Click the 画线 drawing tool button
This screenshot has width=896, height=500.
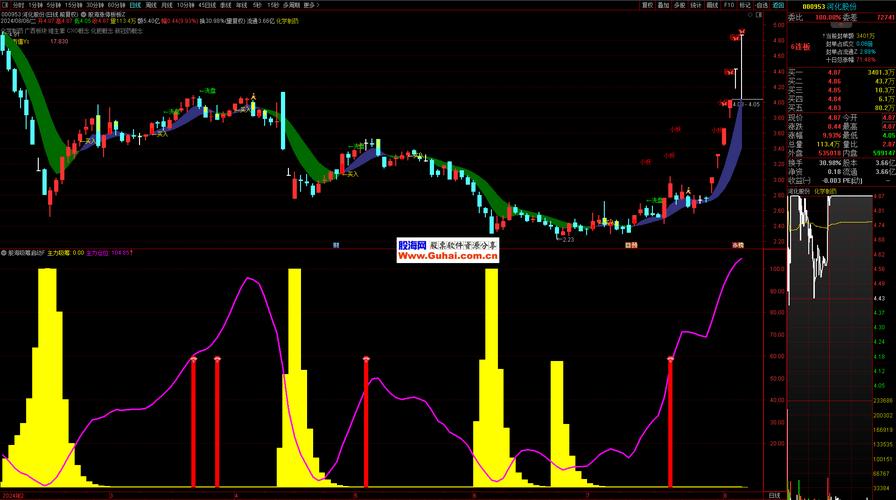coord(713,5)
